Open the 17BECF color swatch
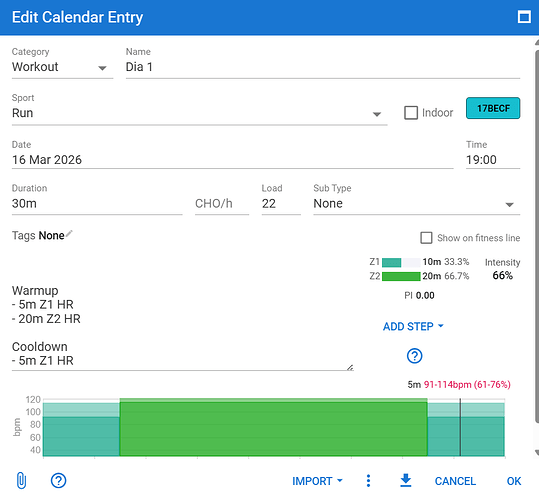 (x=493, y=108)
